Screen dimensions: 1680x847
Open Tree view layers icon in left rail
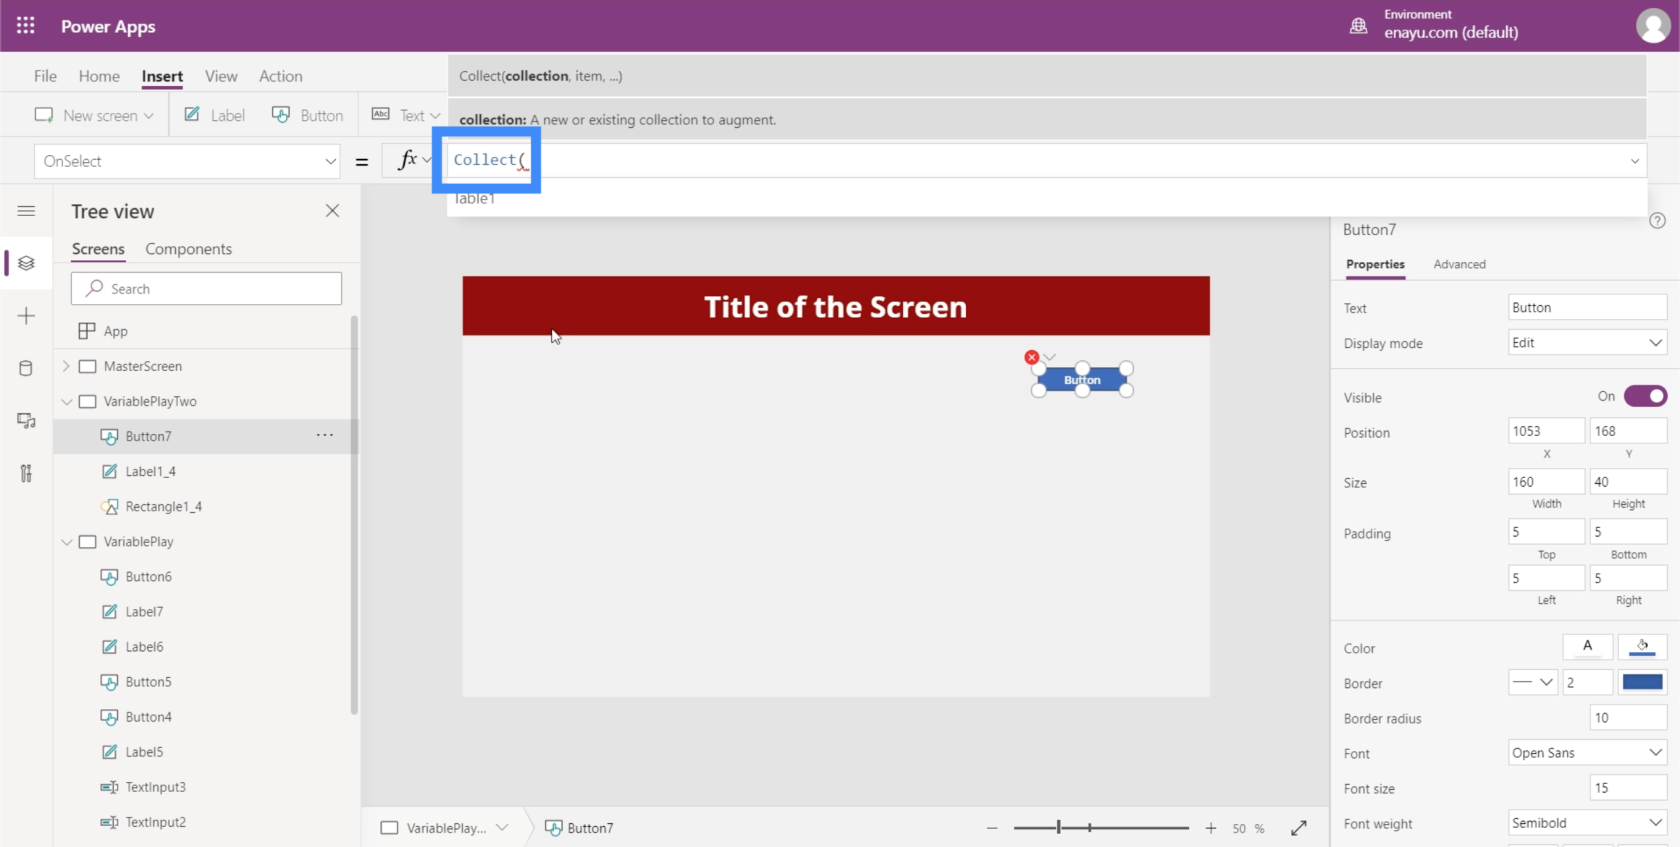pos(26,263)
